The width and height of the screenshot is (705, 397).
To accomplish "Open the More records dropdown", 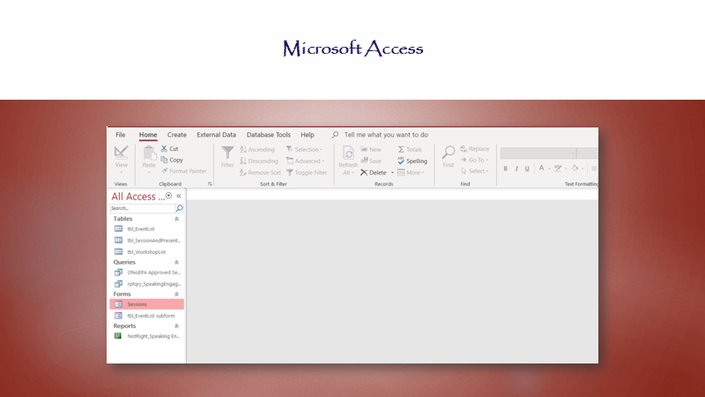I will (x=411, y=173).
